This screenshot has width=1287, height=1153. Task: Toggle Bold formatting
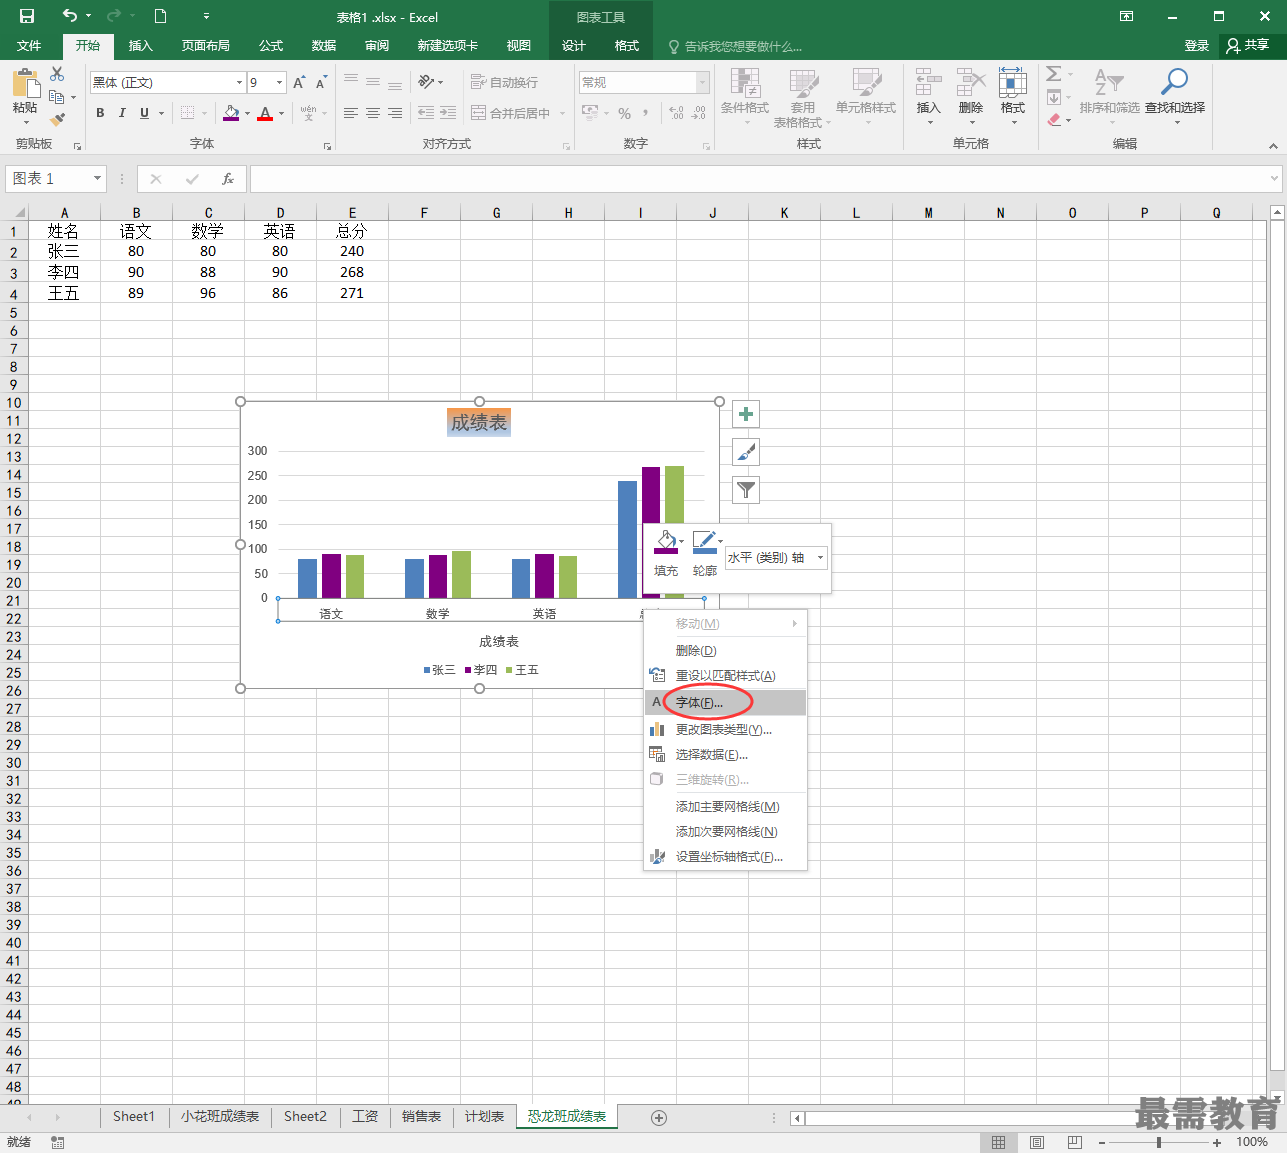(100, 113)
